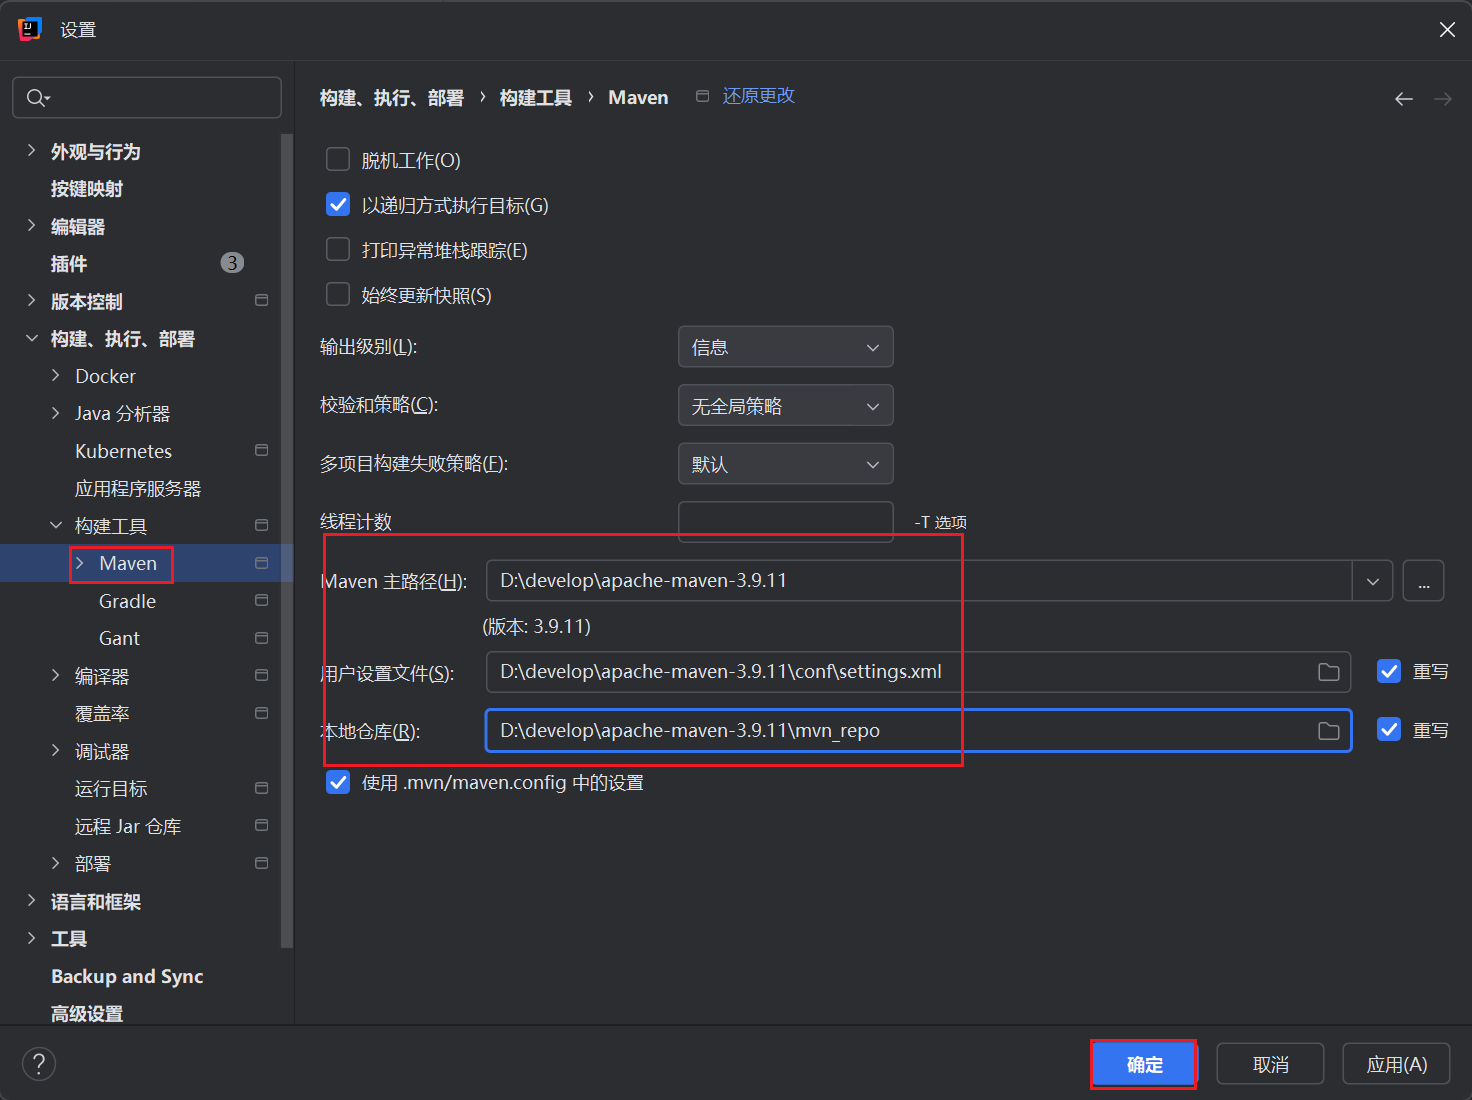Expand the 编辑器 tree node
This screenshot has height=1100, width=1472.
point(31,226)
